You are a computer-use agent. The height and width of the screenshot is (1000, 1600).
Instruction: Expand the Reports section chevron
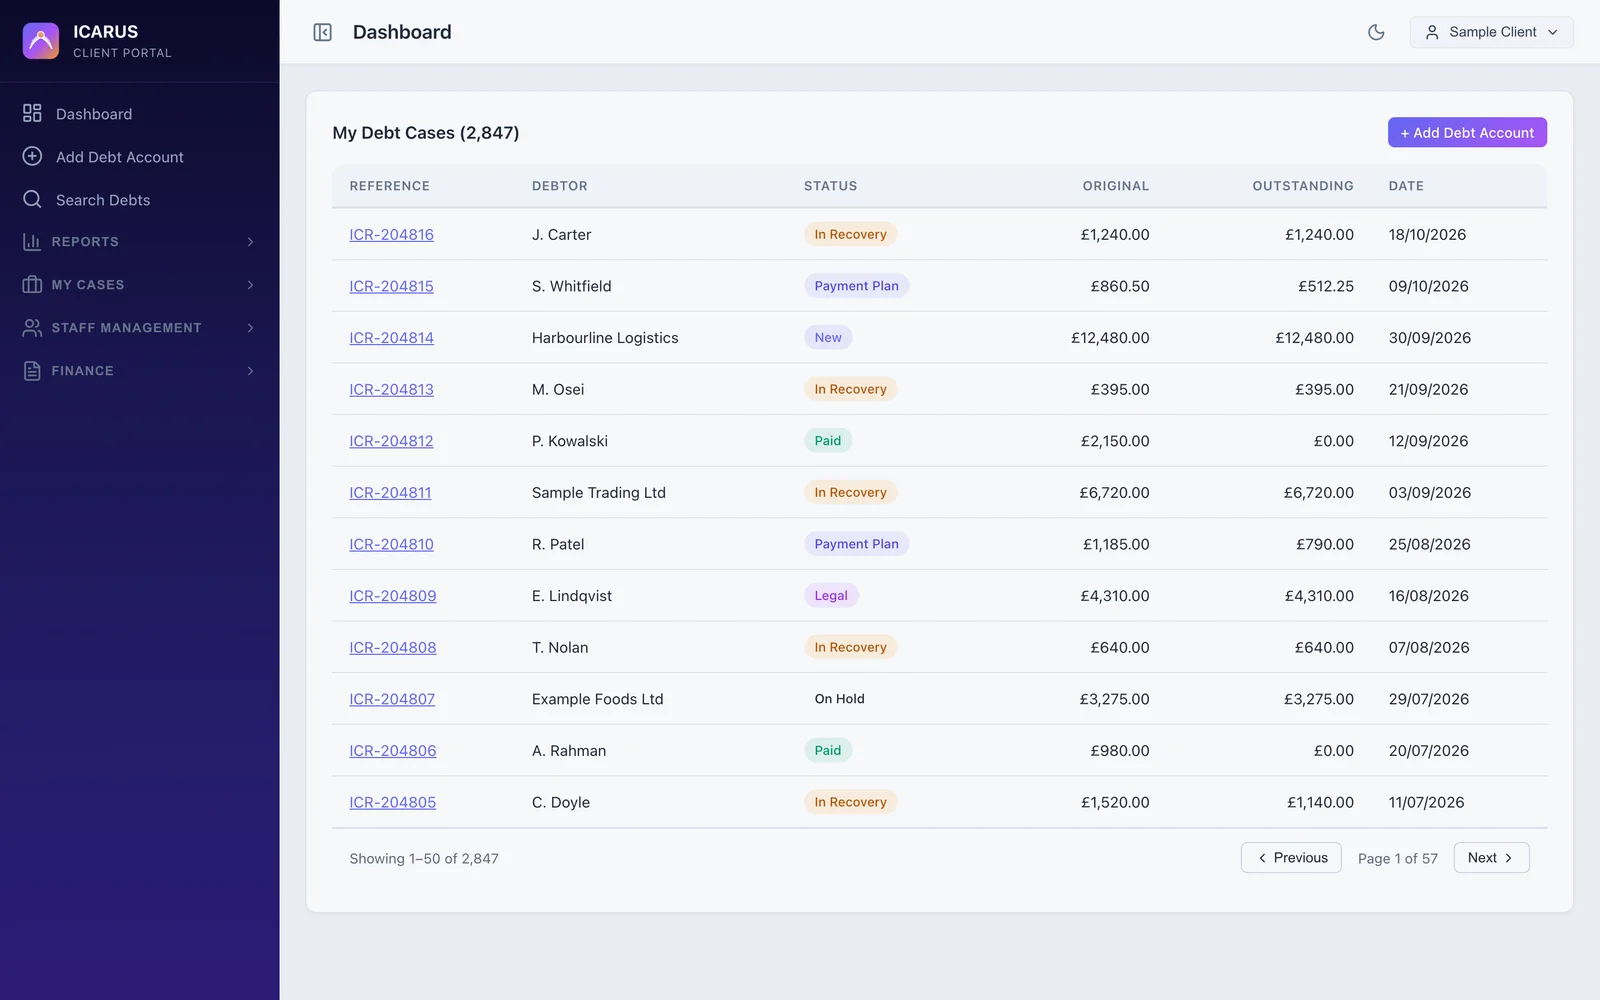pos(250,242)
